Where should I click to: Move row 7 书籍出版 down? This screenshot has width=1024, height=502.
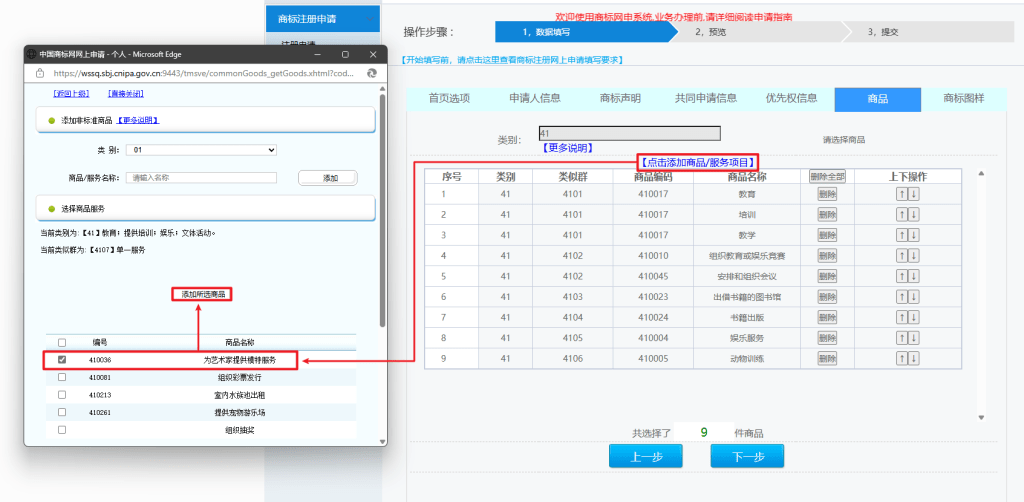[x=914, y=317]
